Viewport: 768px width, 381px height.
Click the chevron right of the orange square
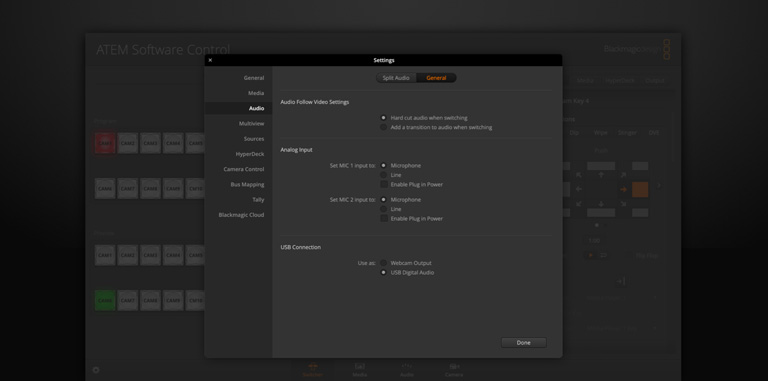659,186
